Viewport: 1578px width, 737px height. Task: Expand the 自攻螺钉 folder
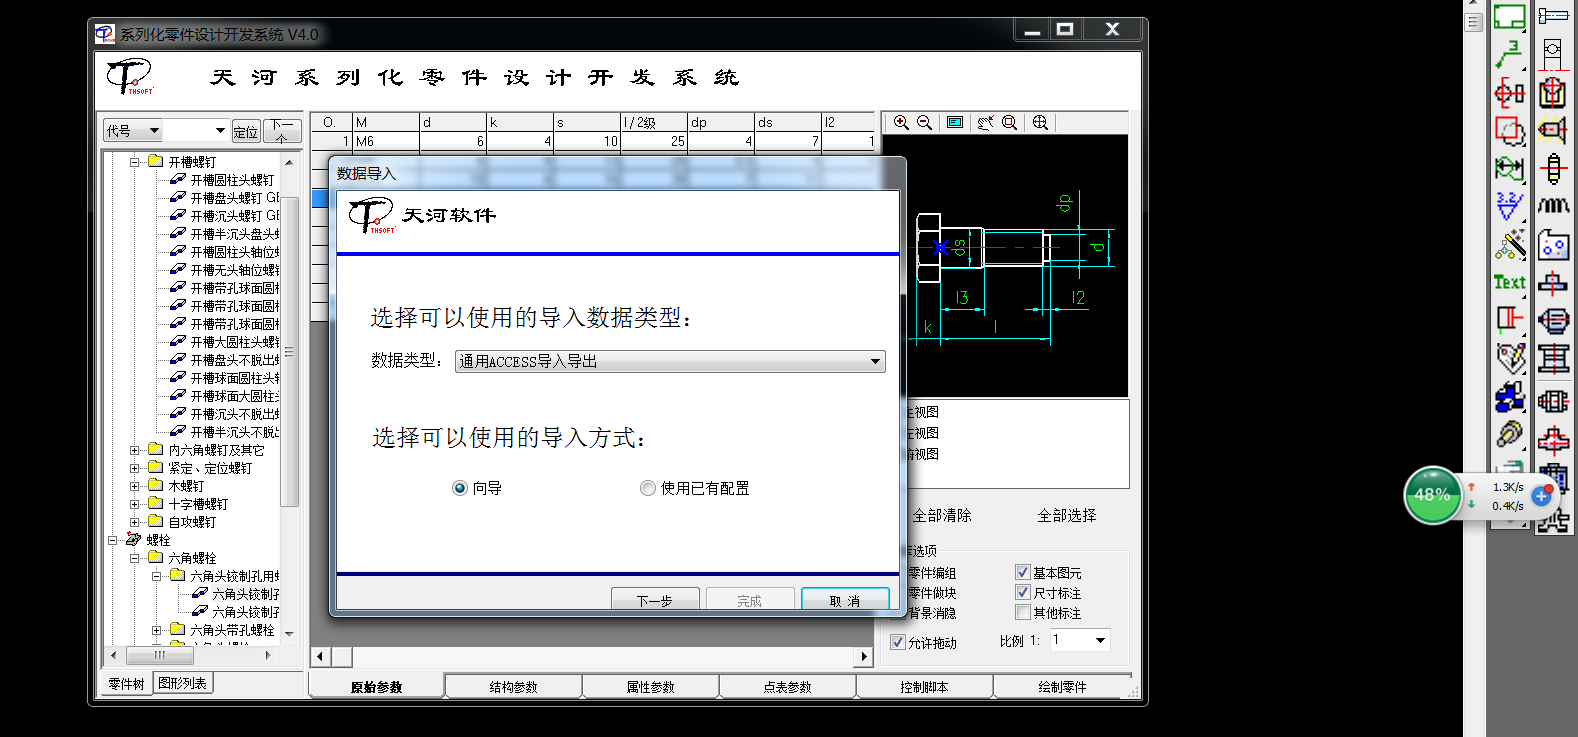pyautogui.click(x=134, y=522)
